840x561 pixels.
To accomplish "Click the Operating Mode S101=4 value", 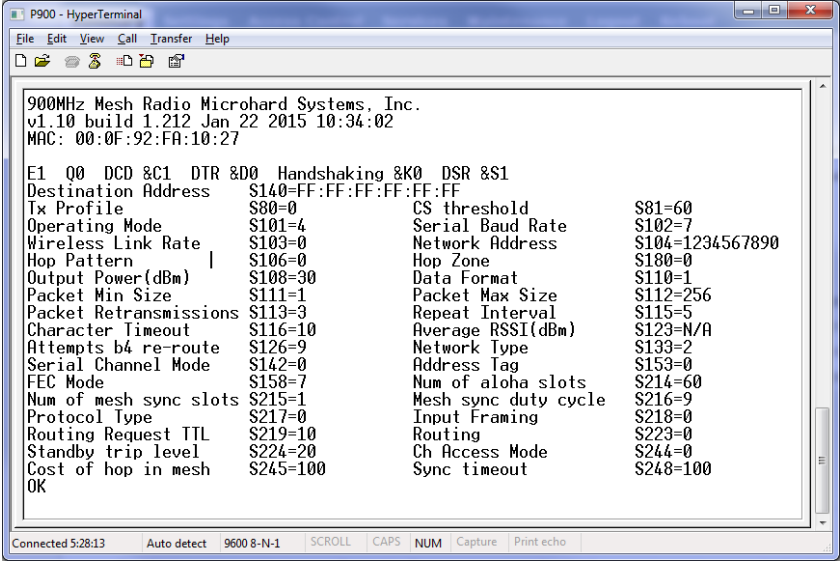I will pos(278,226).
